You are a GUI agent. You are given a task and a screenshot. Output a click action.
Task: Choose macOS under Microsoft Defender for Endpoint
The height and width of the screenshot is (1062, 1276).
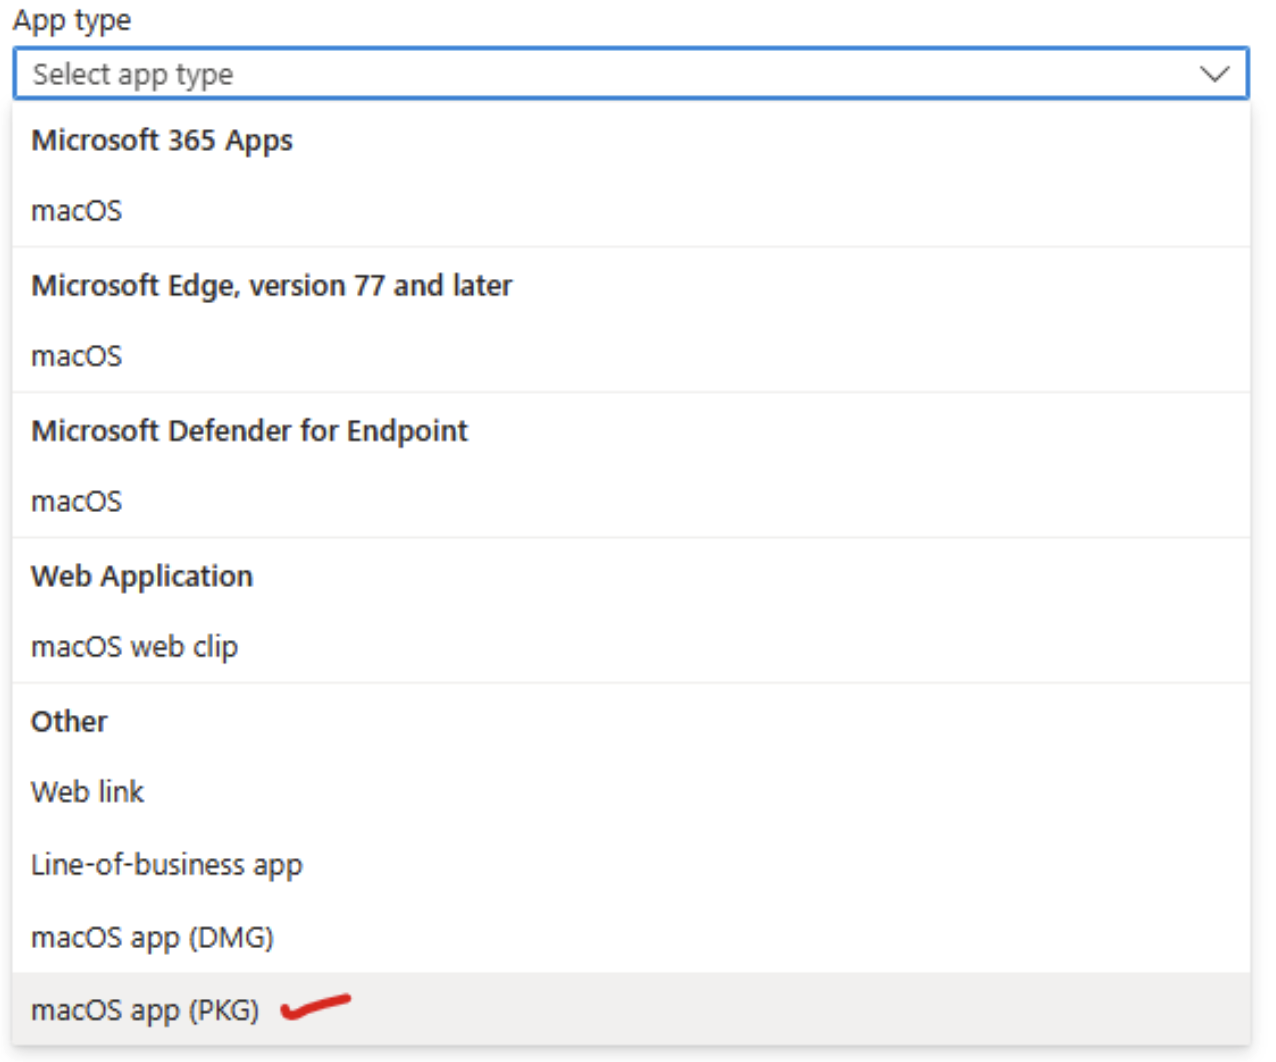click(x=631, y=501)
